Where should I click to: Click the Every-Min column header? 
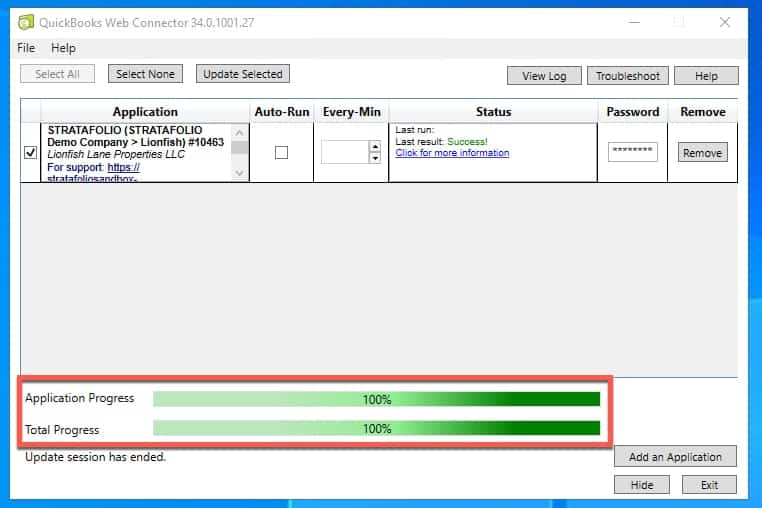point(351,112)
